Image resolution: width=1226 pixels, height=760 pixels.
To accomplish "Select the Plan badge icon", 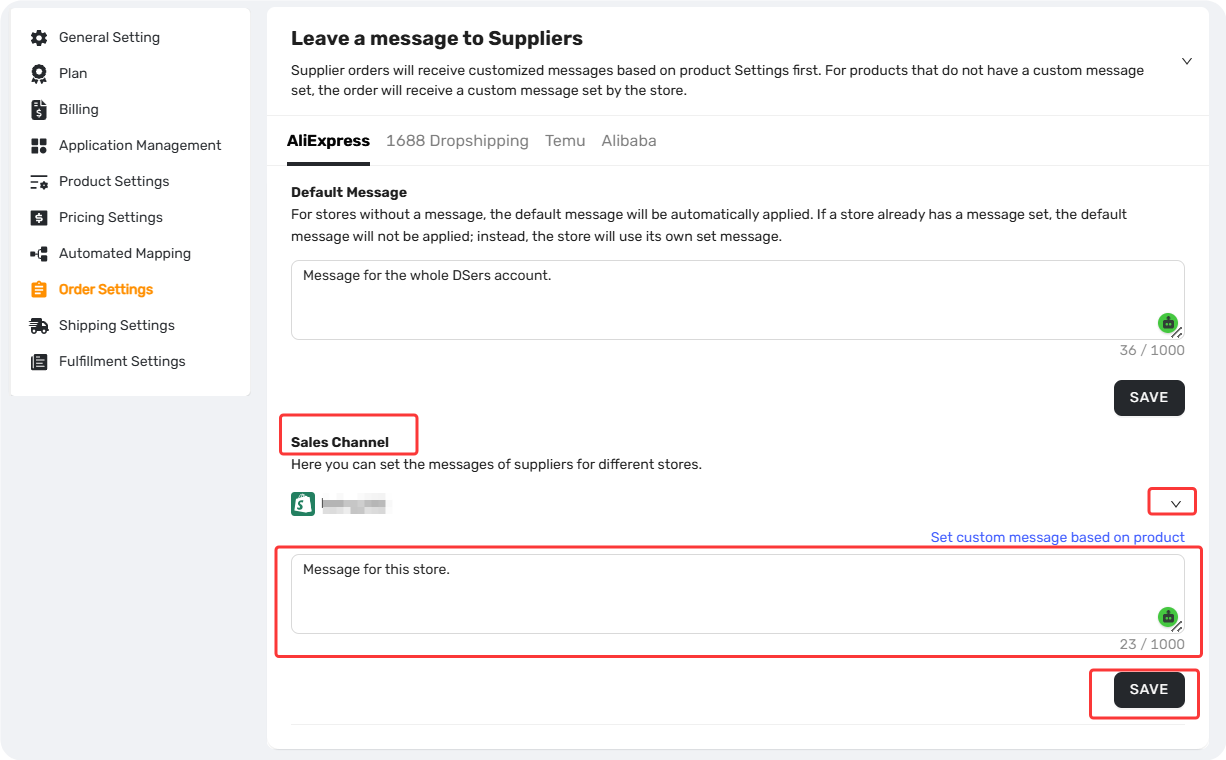I will click(x=39, y=74).
